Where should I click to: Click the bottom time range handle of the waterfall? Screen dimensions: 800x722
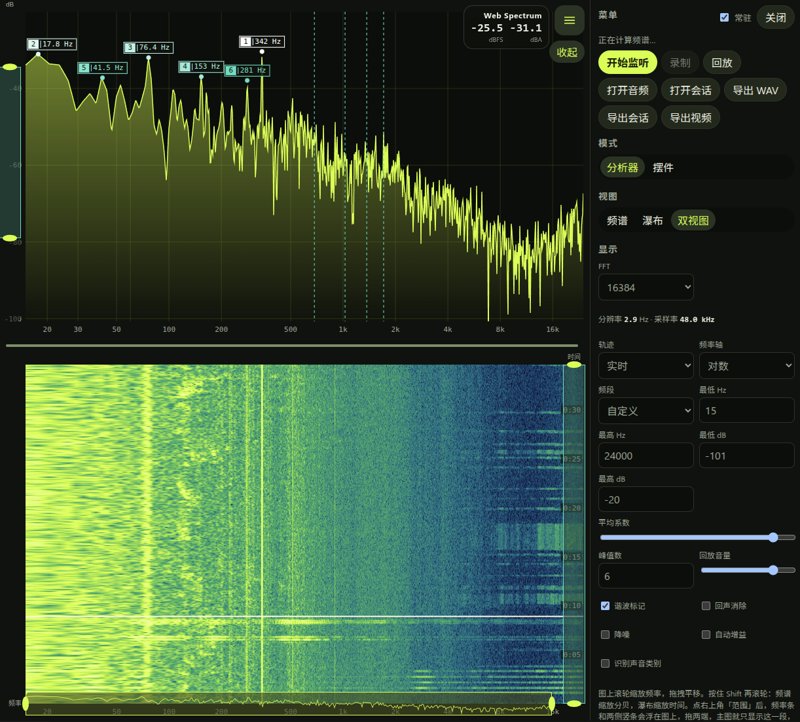pyautogui.click(x=574, y=704)
